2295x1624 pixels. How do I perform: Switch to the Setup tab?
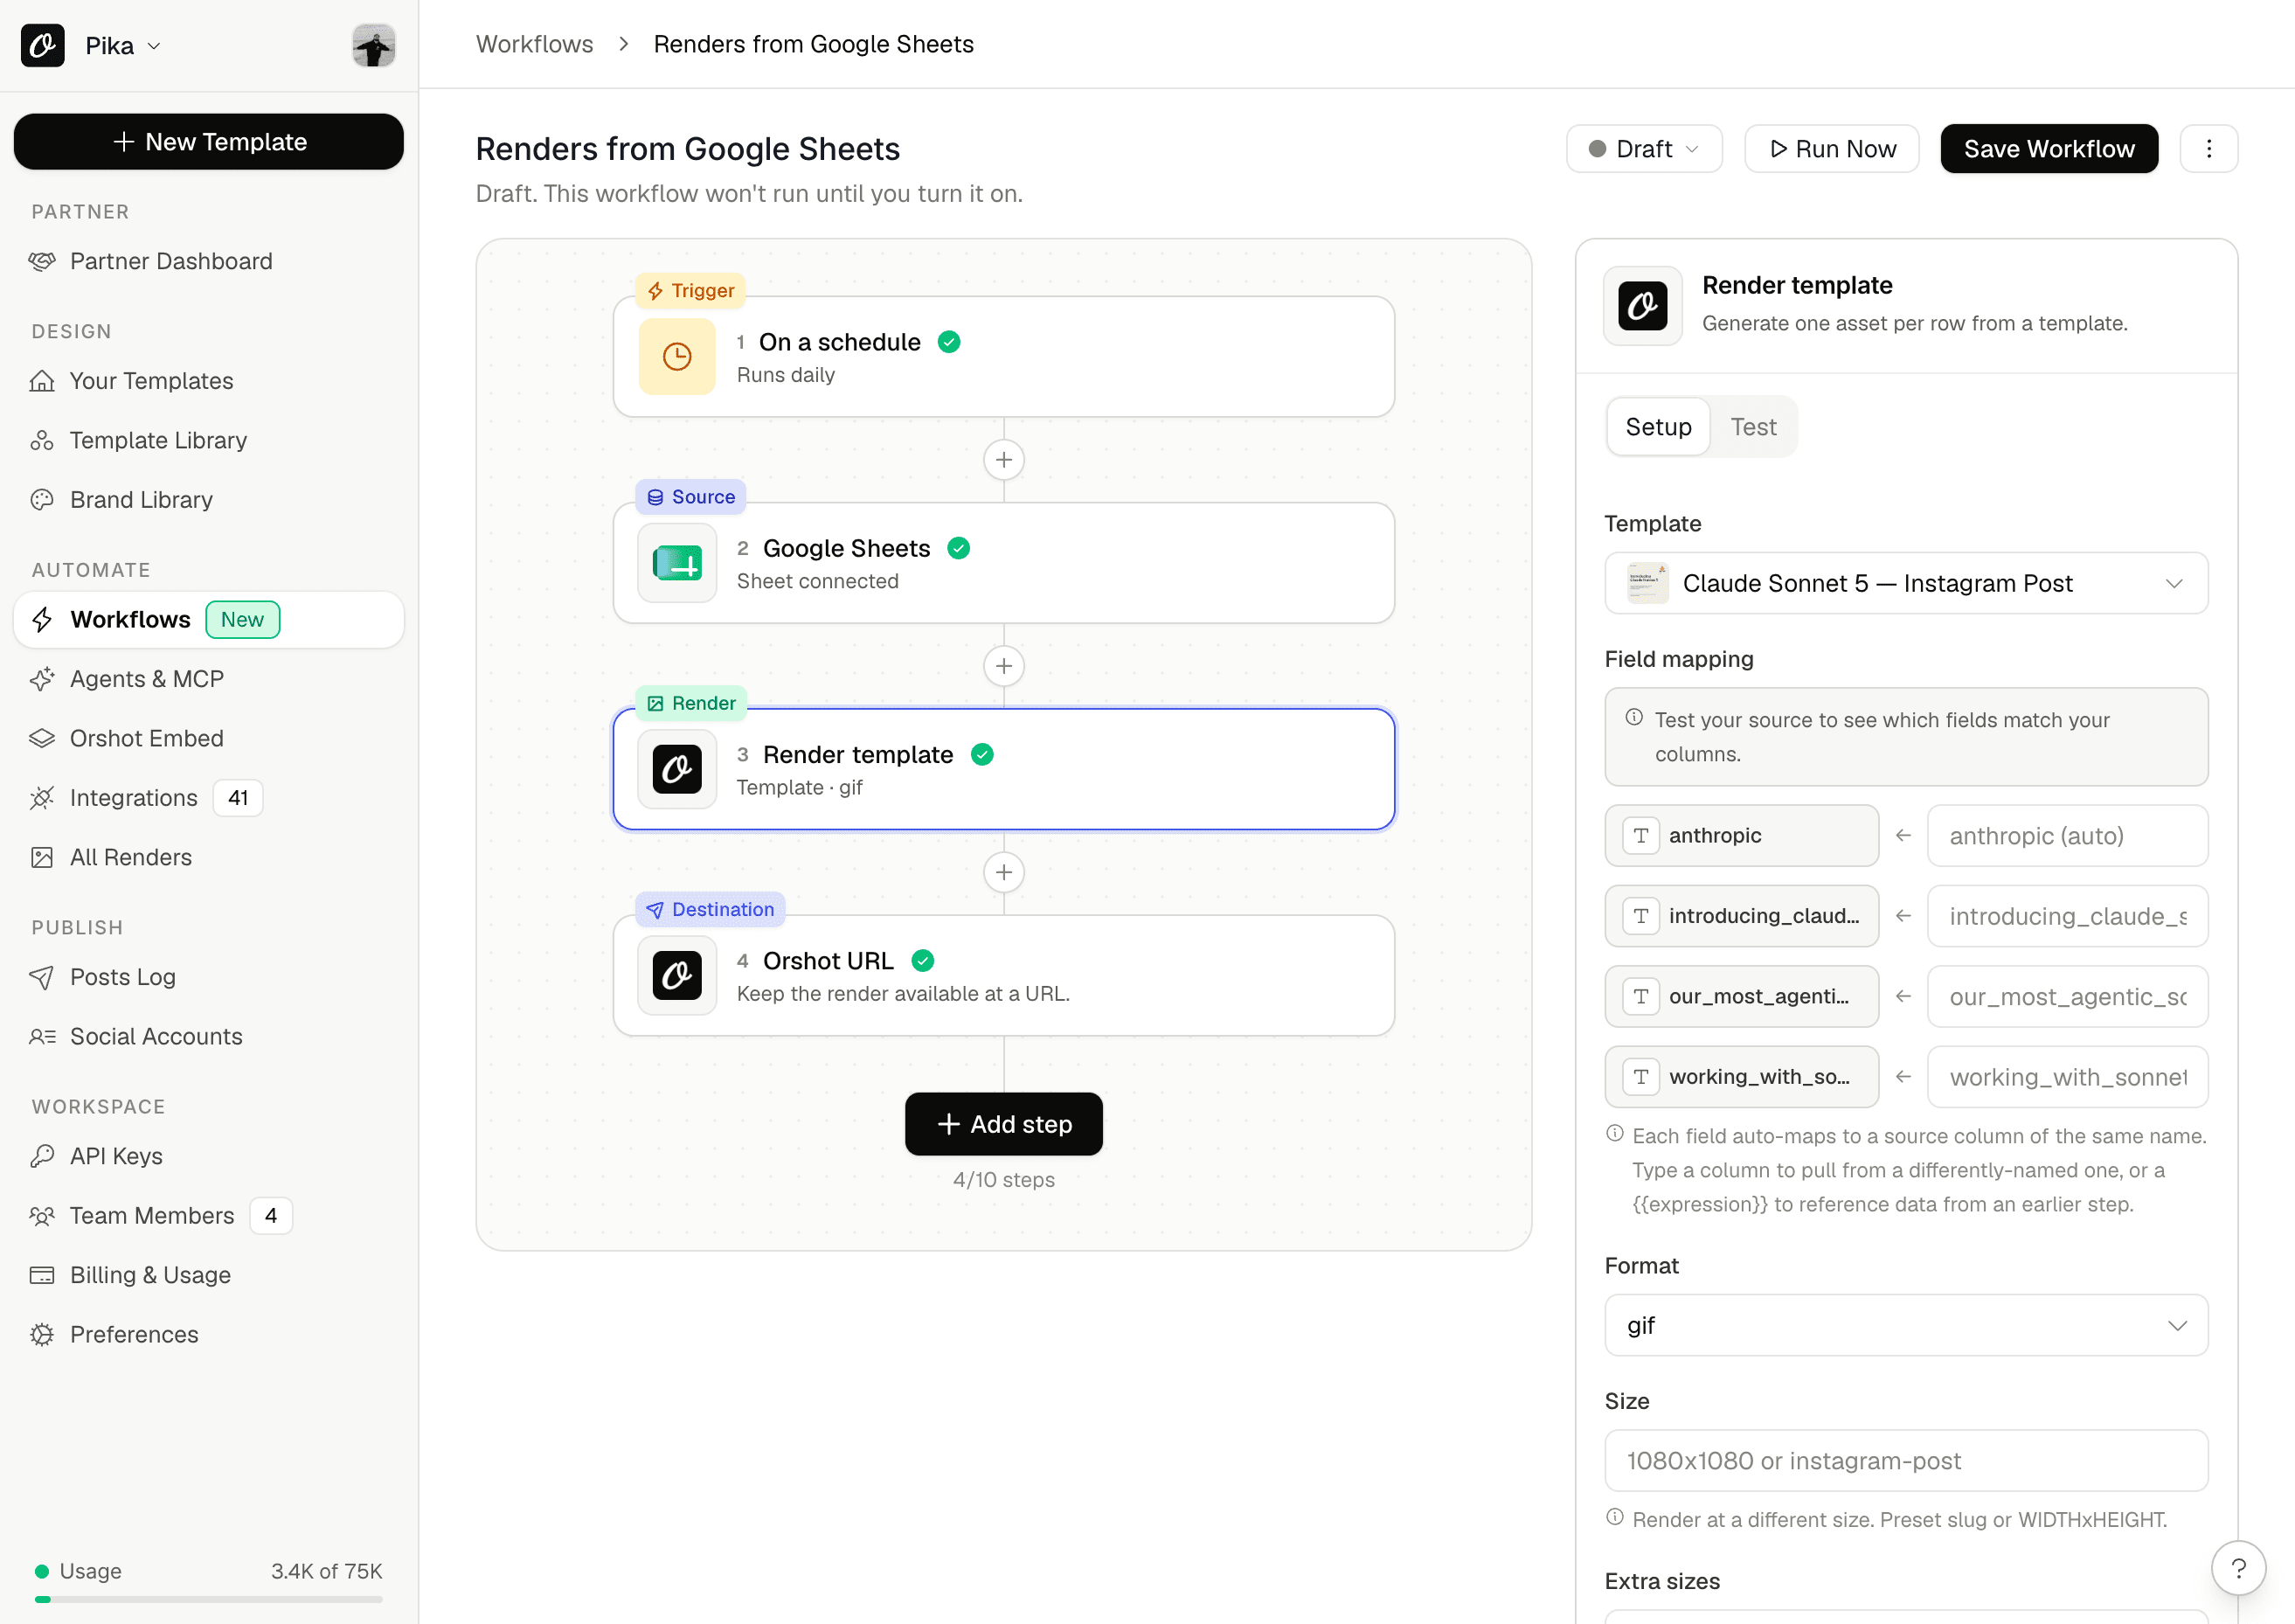[x=1658, y=427]
